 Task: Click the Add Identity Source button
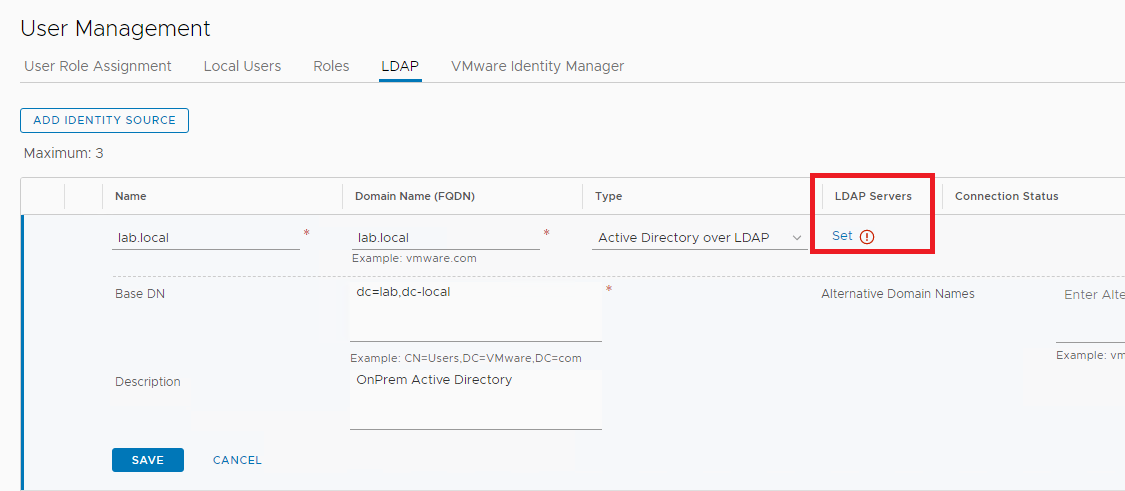click(x=104, y=120)
